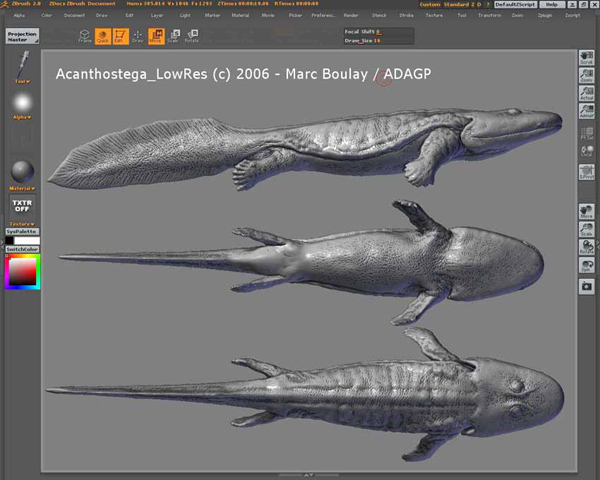Open the Draw menu
The image size is (600, 480).
click(102, 15)
